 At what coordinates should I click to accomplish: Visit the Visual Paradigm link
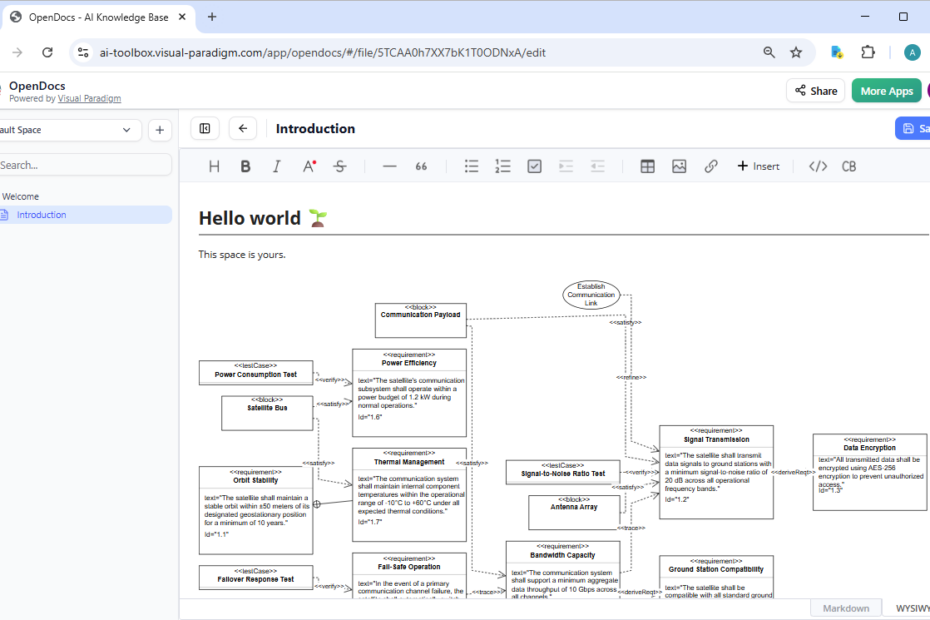89,98
